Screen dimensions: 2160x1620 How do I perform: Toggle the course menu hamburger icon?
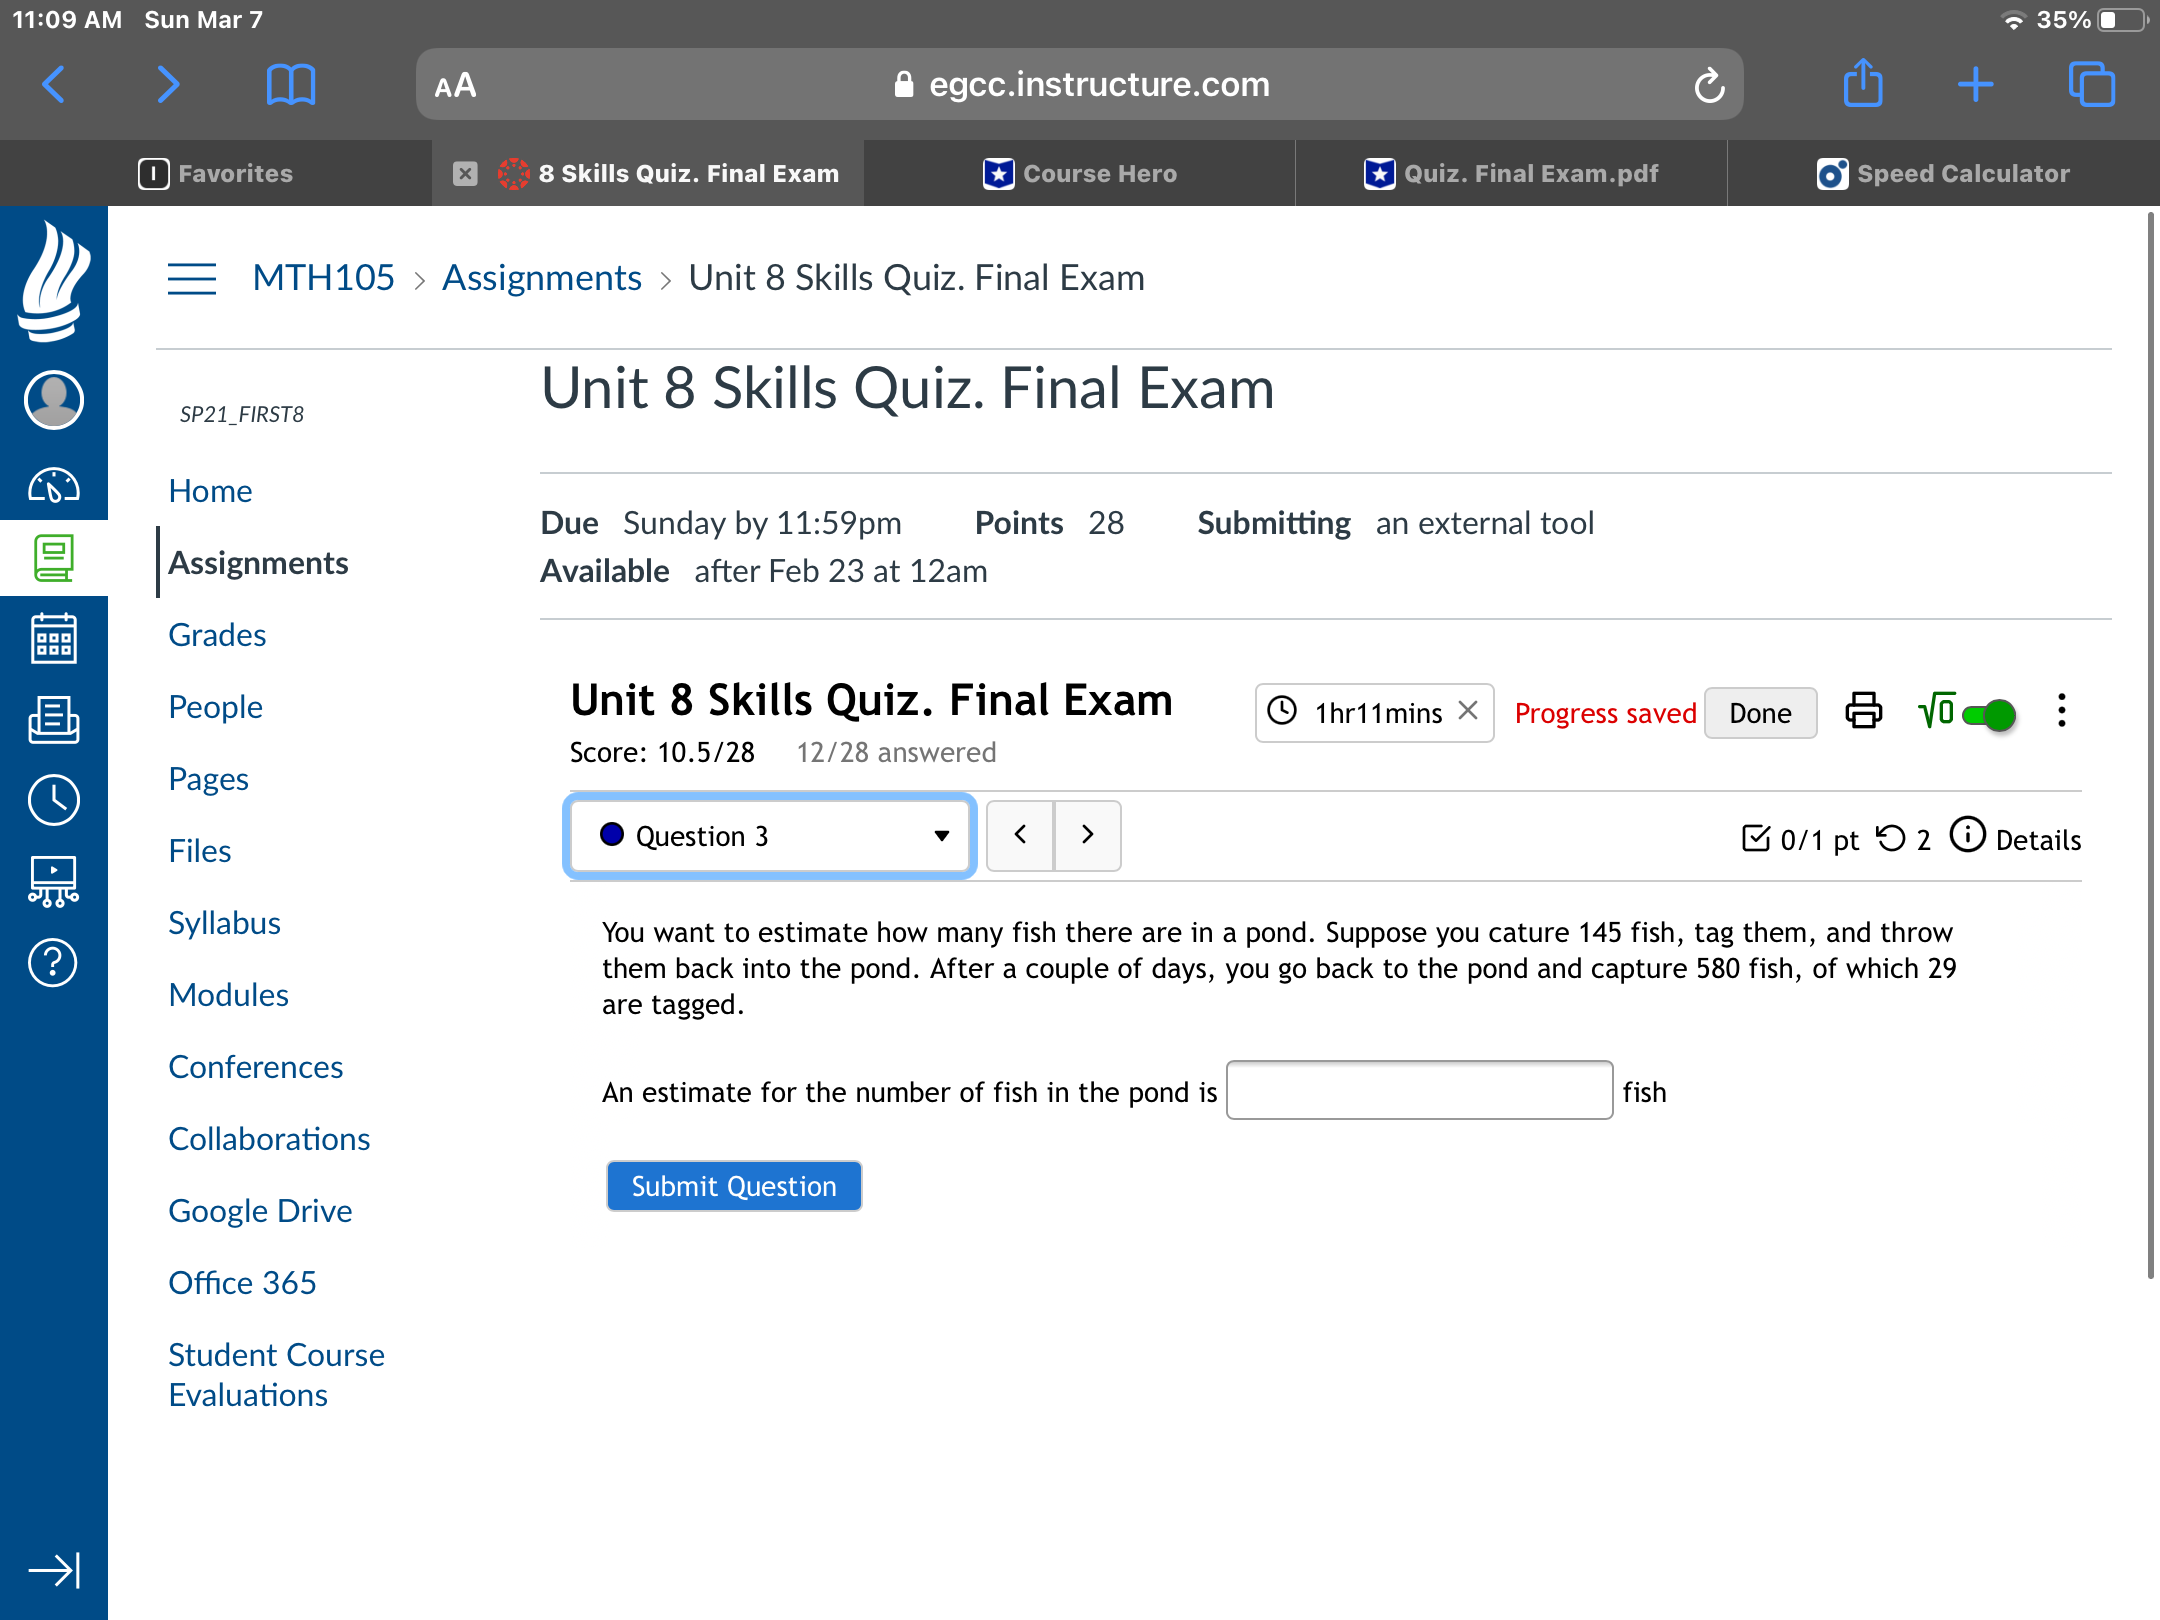point(192,279)
